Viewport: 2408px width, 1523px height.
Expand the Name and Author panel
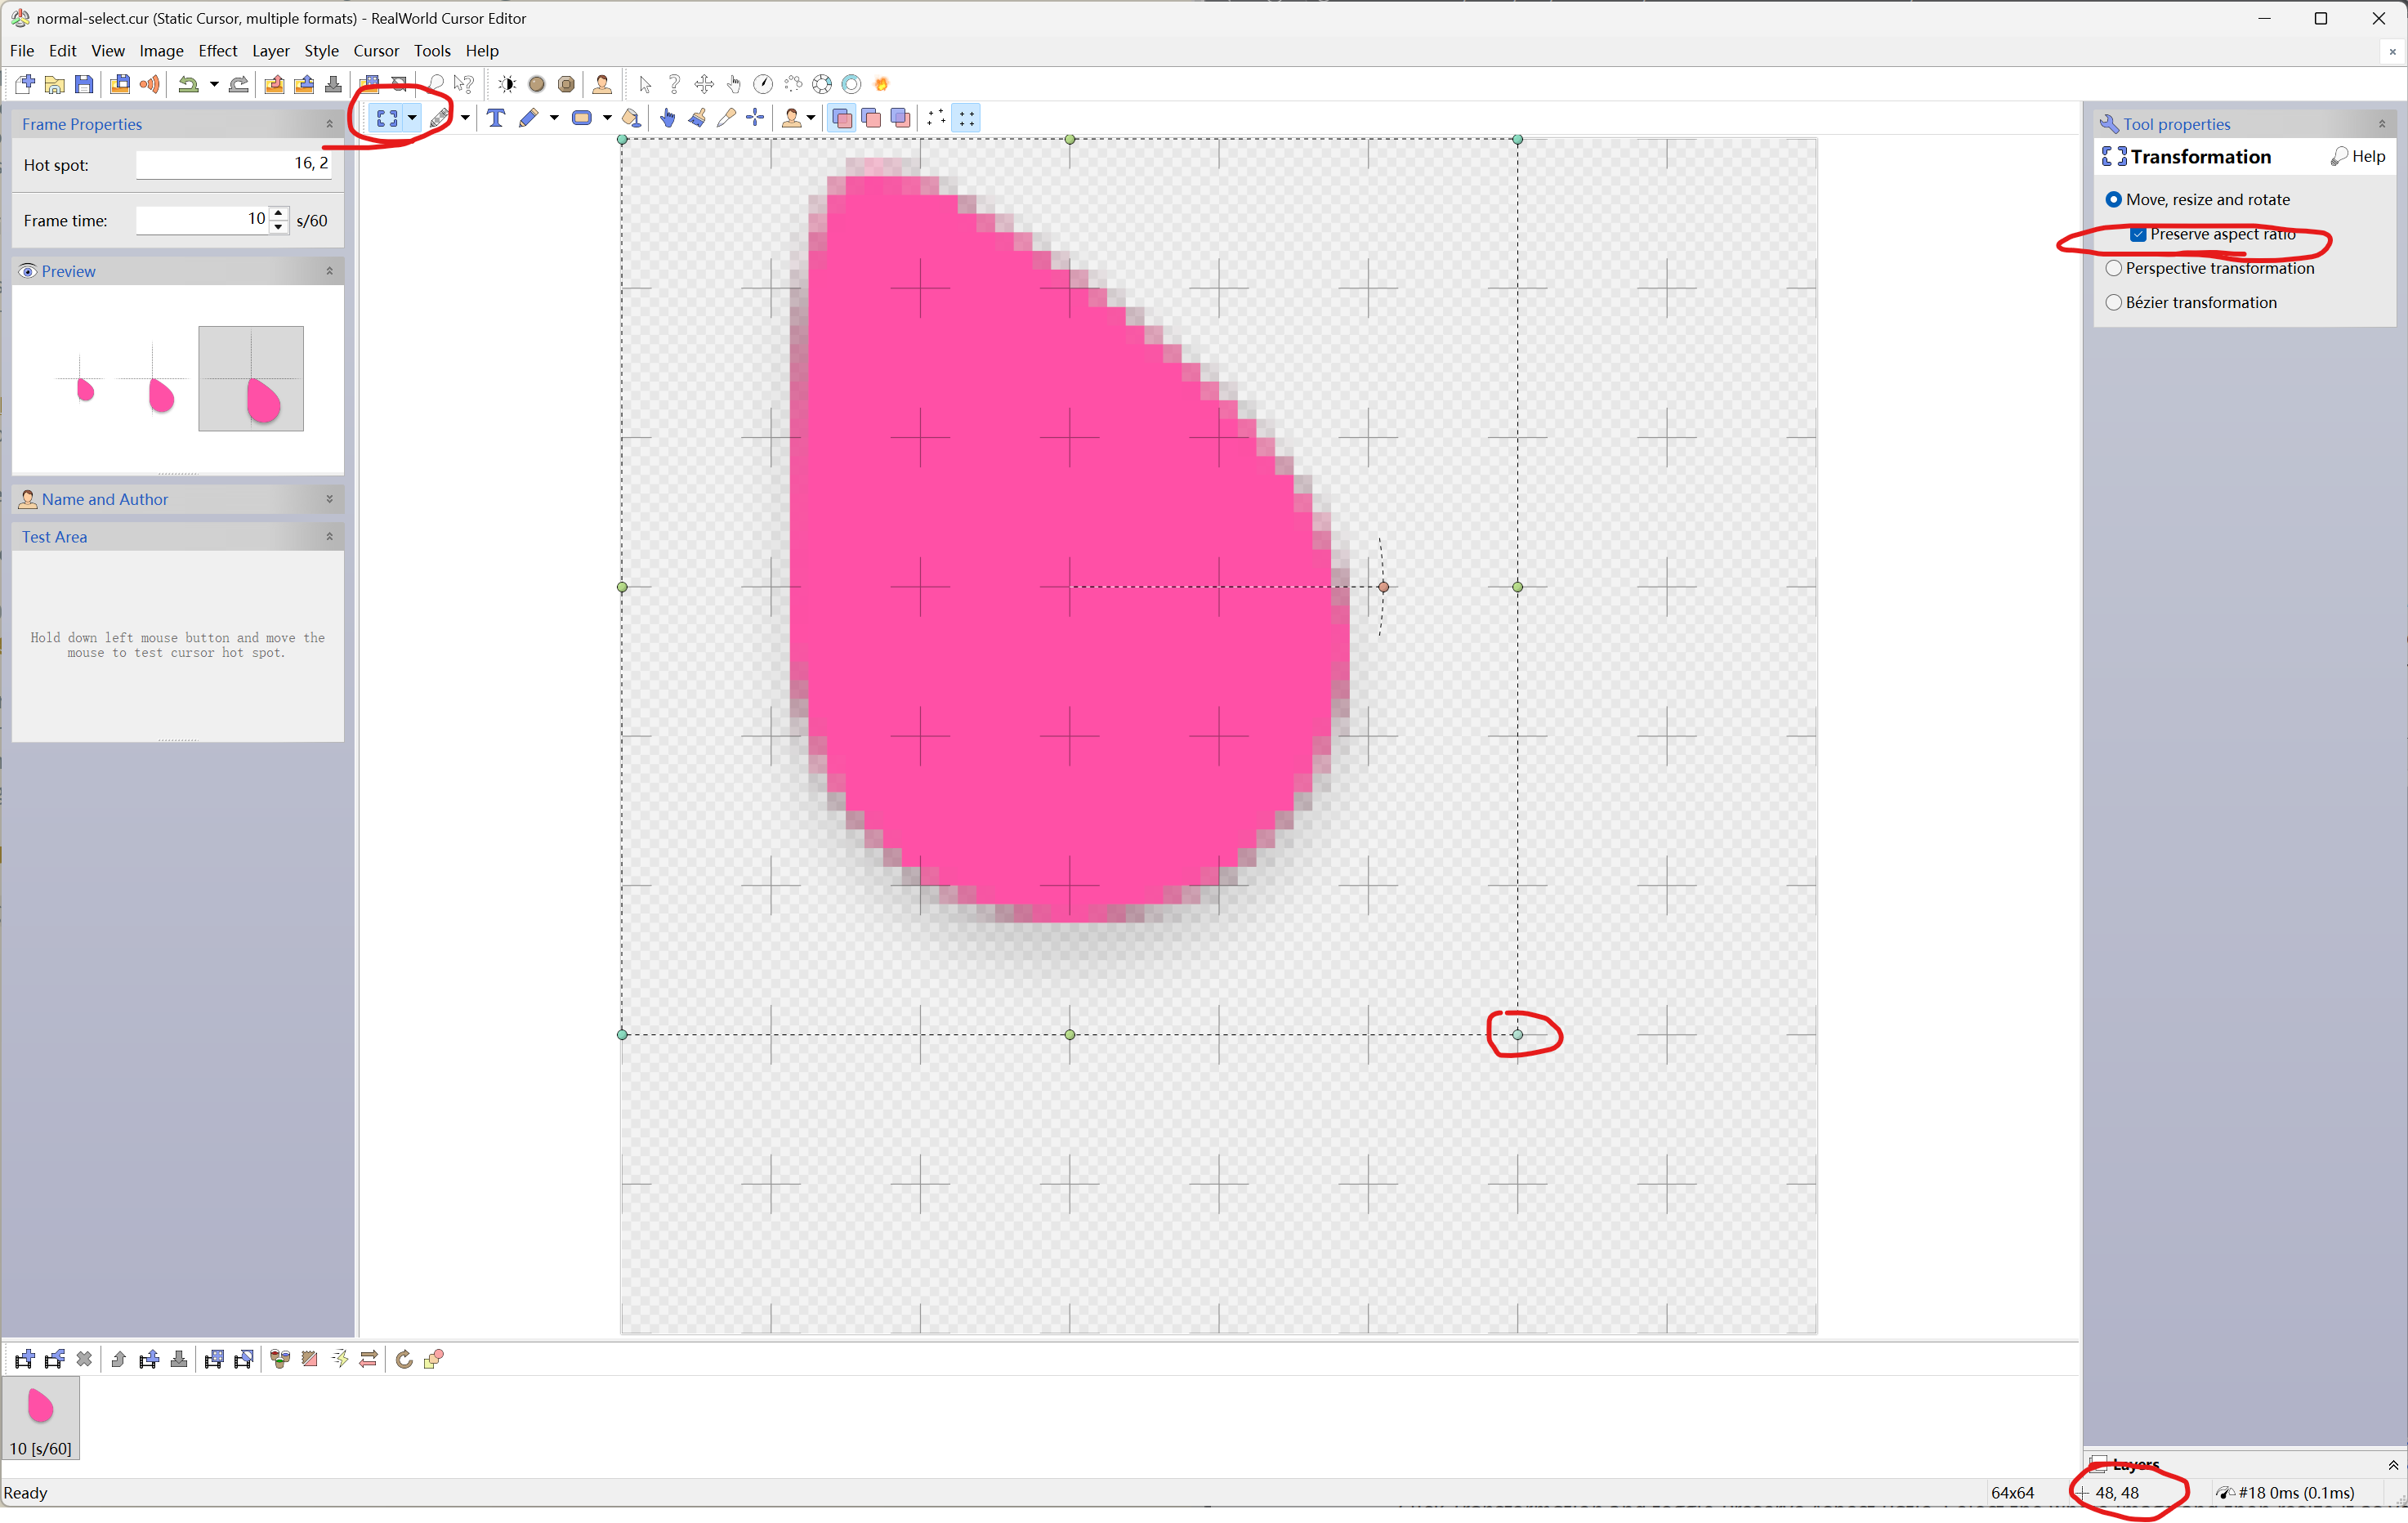click(x=329, y=499)
